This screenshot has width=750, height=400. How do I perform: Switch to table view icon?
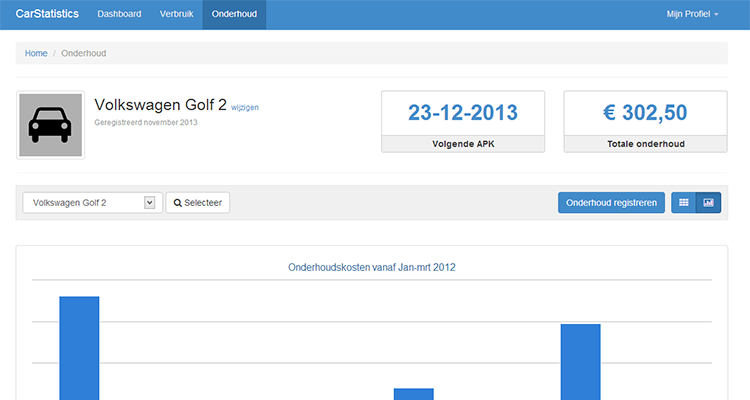[x=684, y=203]
